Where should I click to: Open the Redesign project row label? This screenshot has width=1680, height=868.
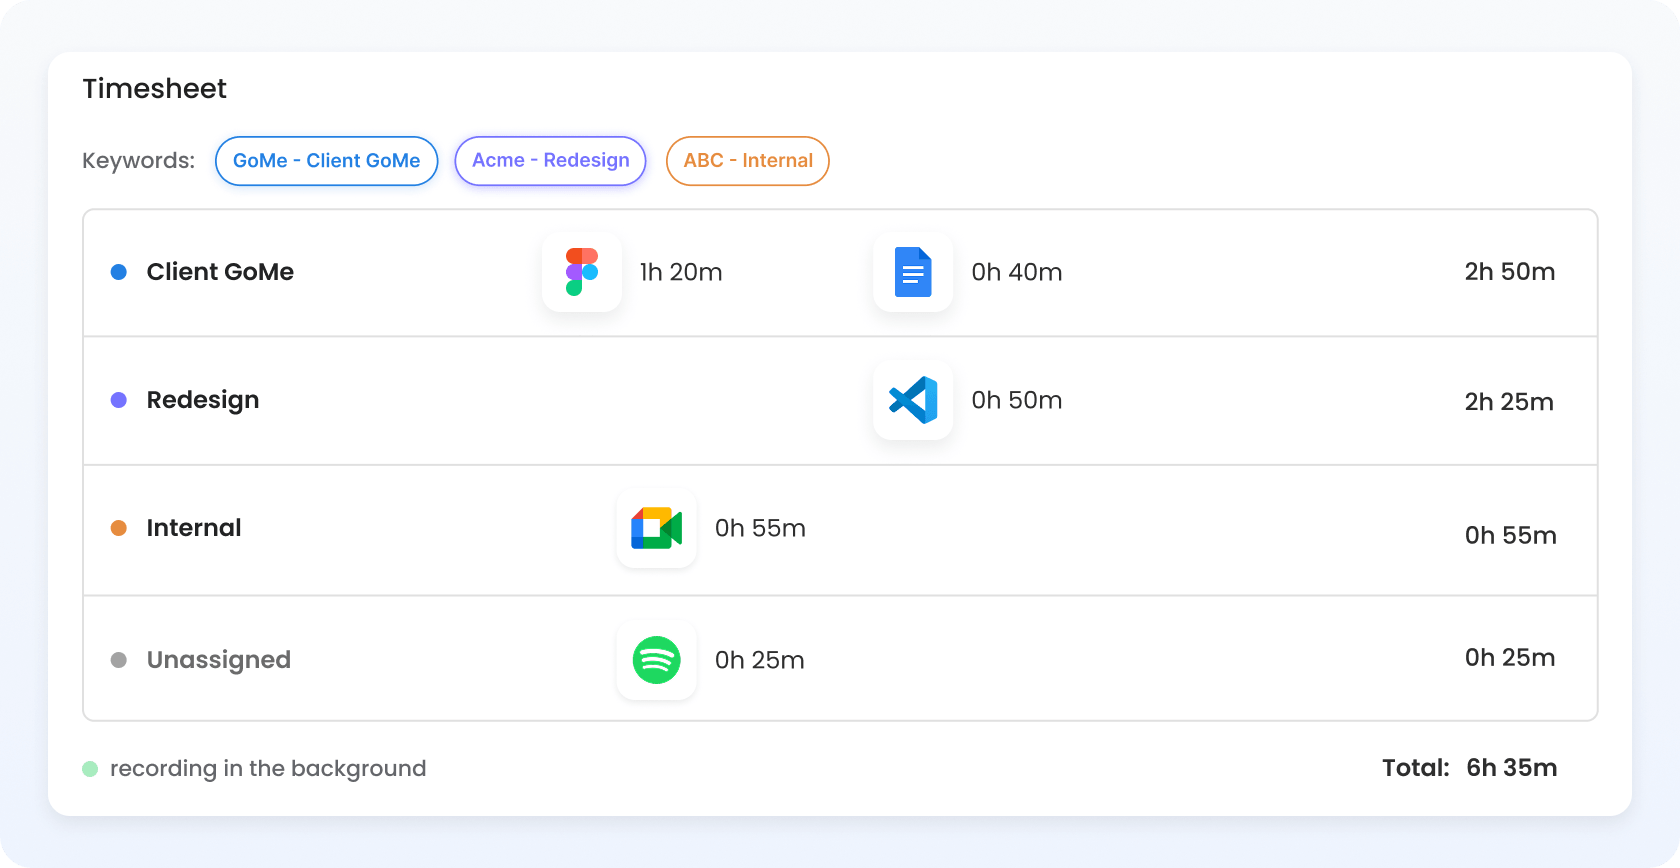pyautogui.click(x=203, y=401)
